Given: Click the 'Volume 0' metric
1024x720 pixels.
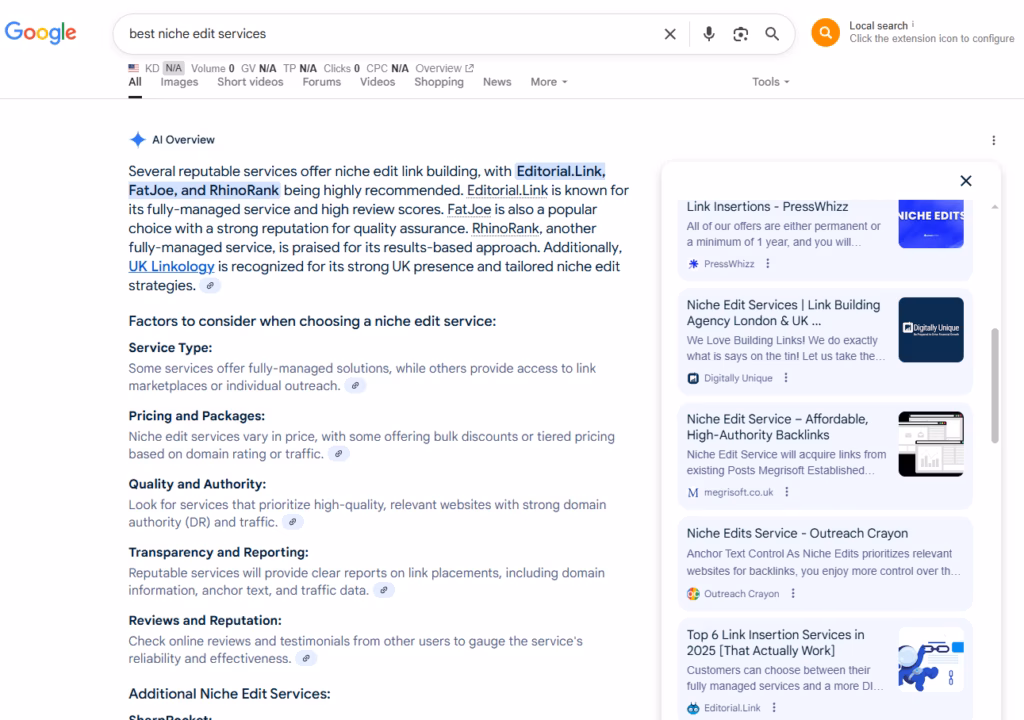Looking at the screenshot, I should click(x=212, y=68).
